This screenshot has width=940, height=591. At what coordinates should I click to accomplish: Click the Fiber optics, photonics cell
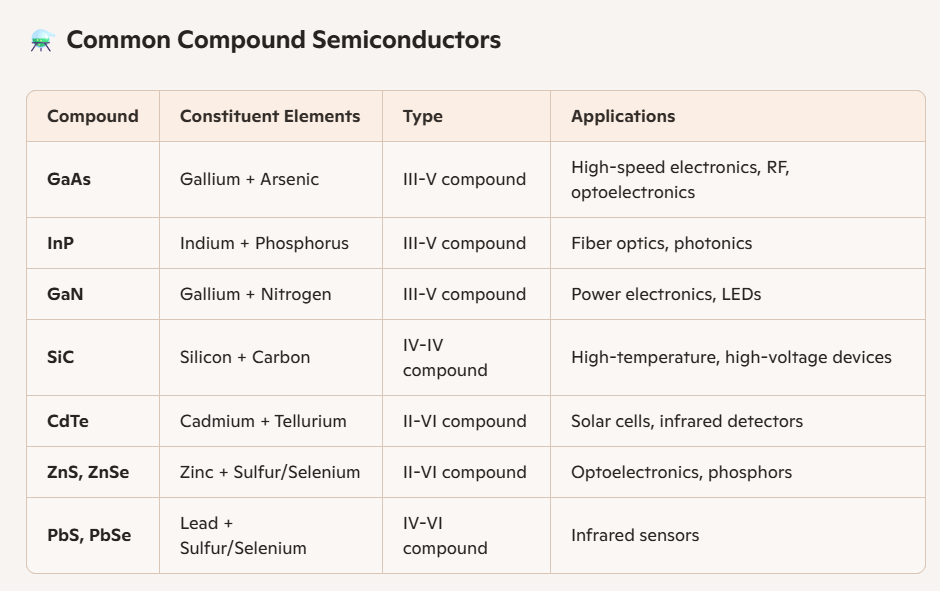[x=661, y=243]
